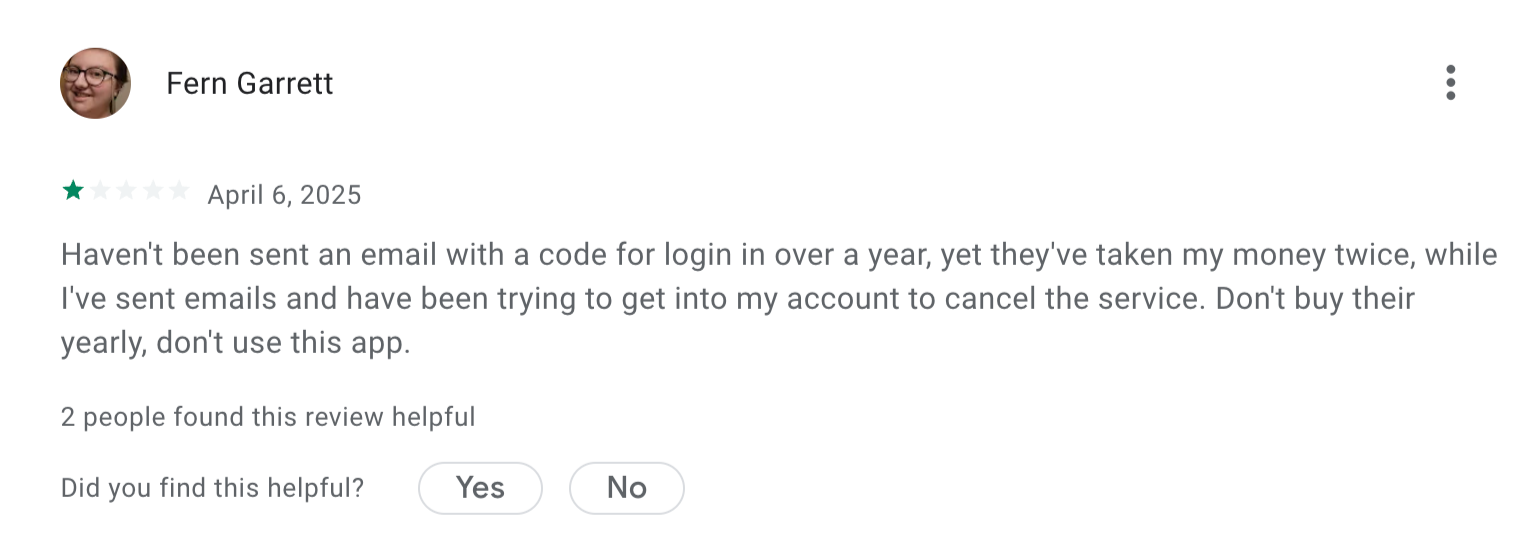Click the third empty rating star
This screenshot has height=540, width=1537.
[x=126, y=190]
